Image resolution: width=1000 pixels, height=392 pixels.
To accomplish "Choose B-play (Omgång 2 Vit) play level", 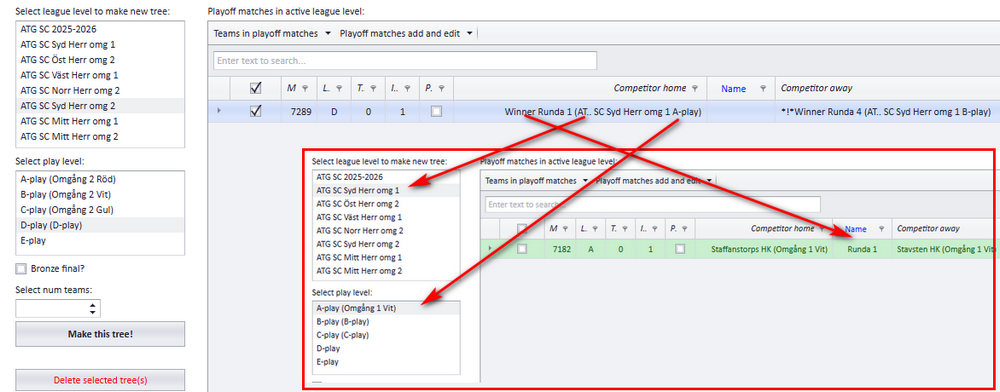I will (x=100, y=194).
